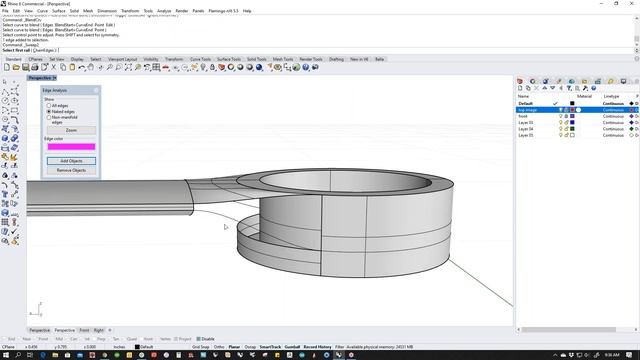Click the blue Render sphere icon
Screen dimensions: 640x360
[x=259, y=67]
